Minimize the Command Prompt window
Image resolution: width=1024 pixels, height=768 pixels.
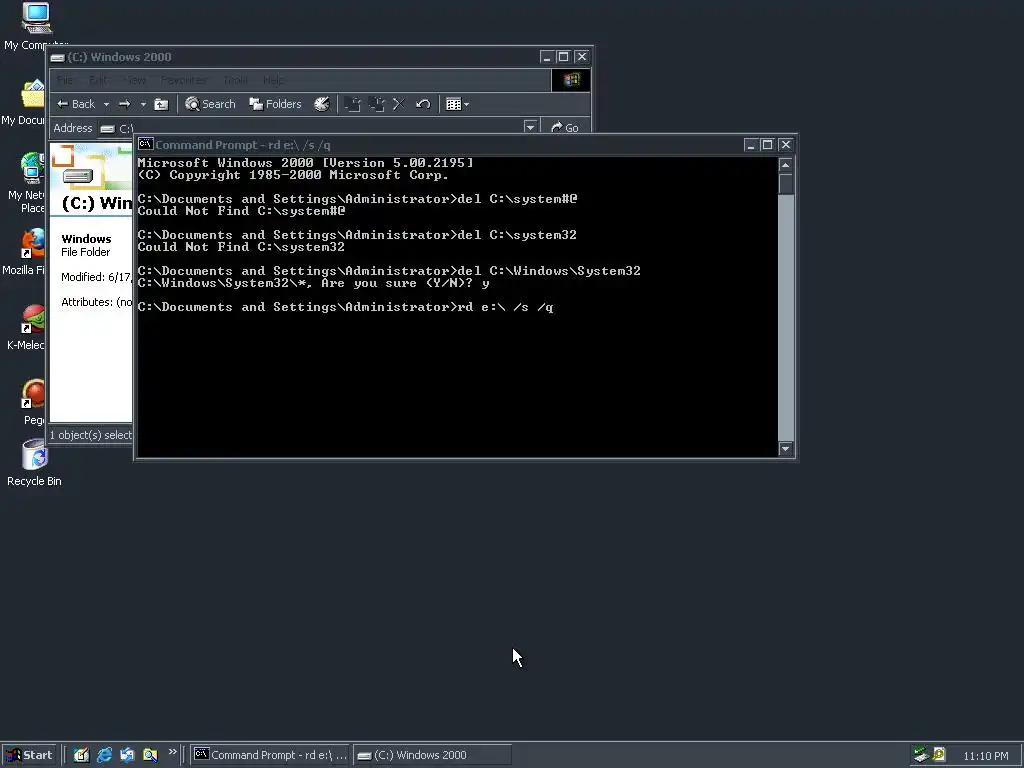pos(750,145)
